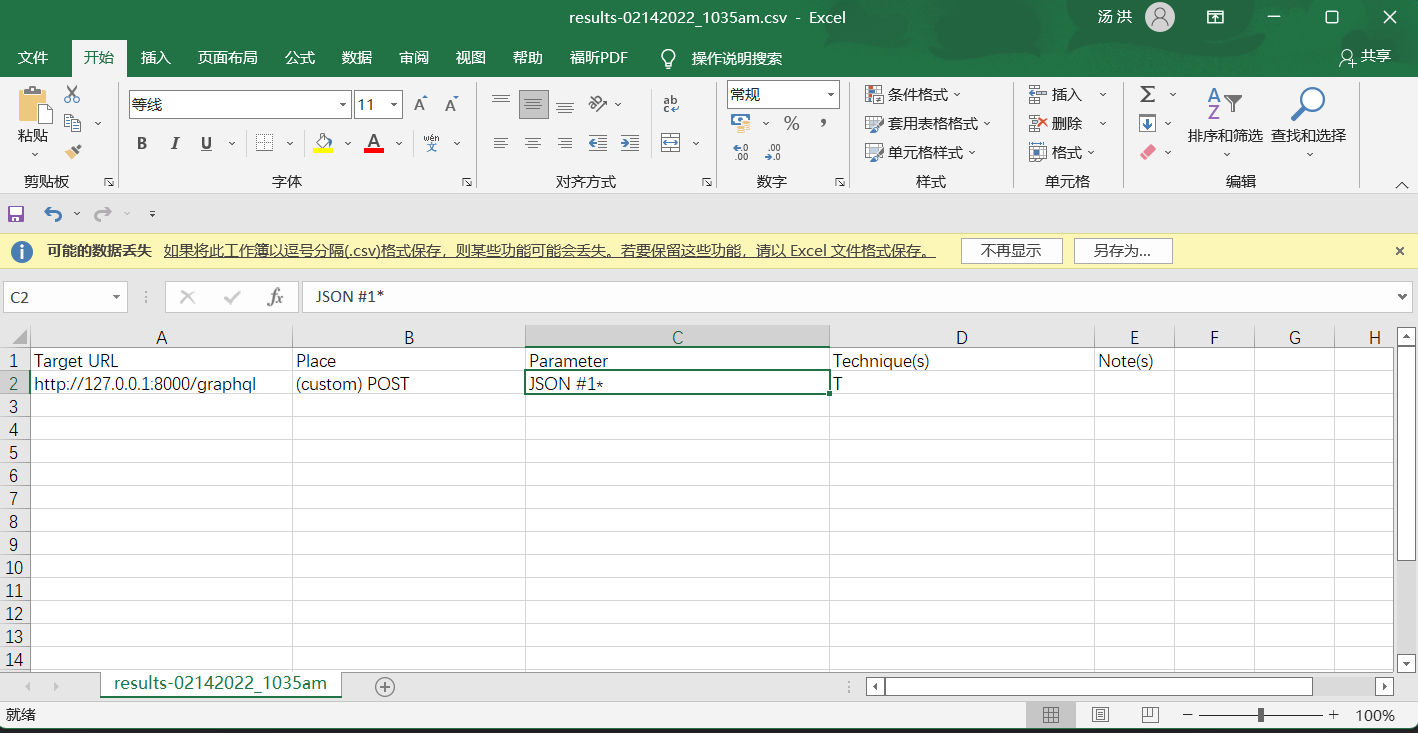Open the 格式 cells dropdown
The height and width of the screenshot is (733, 1418).
tap(1062, 152)
